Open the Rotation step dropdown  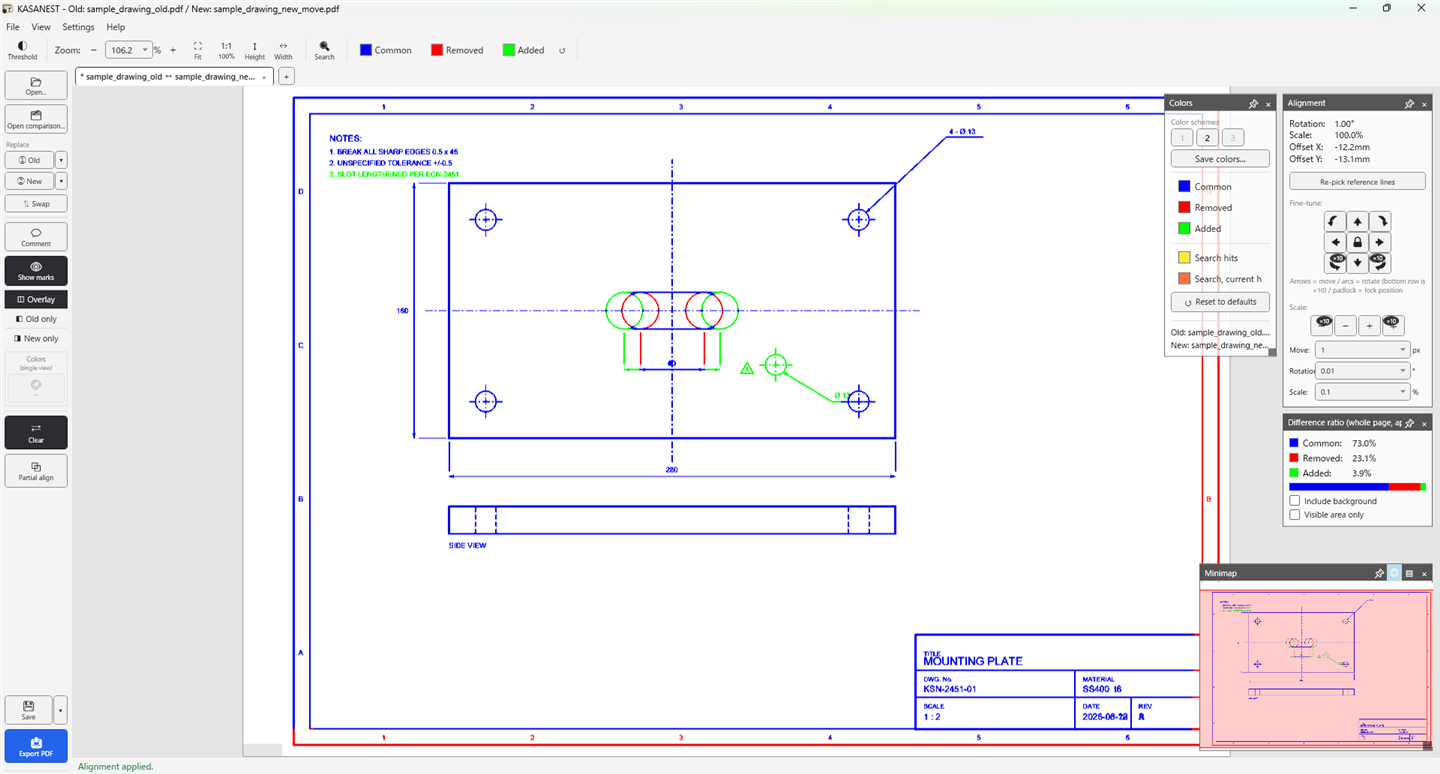[1403, 371]
